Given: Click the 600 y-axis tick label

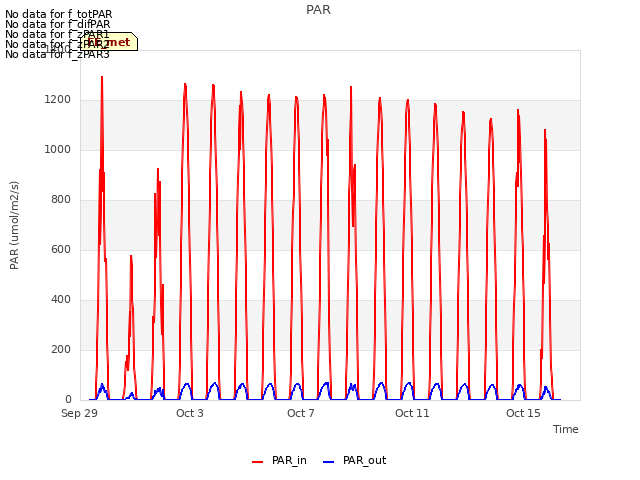Looking at the screenshot, I should coord(61,249).
